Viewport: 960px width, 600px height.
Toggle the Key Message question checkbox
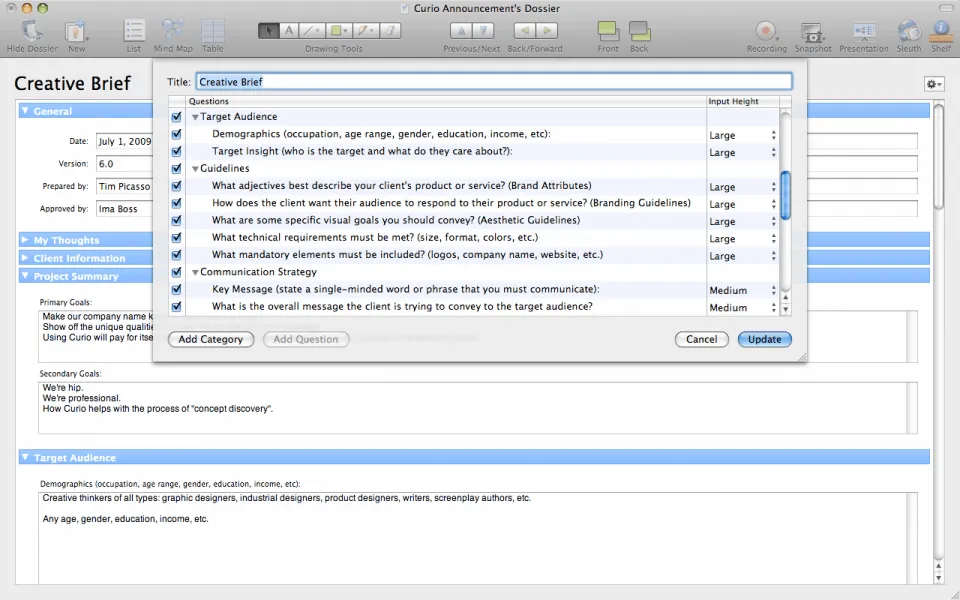pyautogui.click(x=177, y=290)
